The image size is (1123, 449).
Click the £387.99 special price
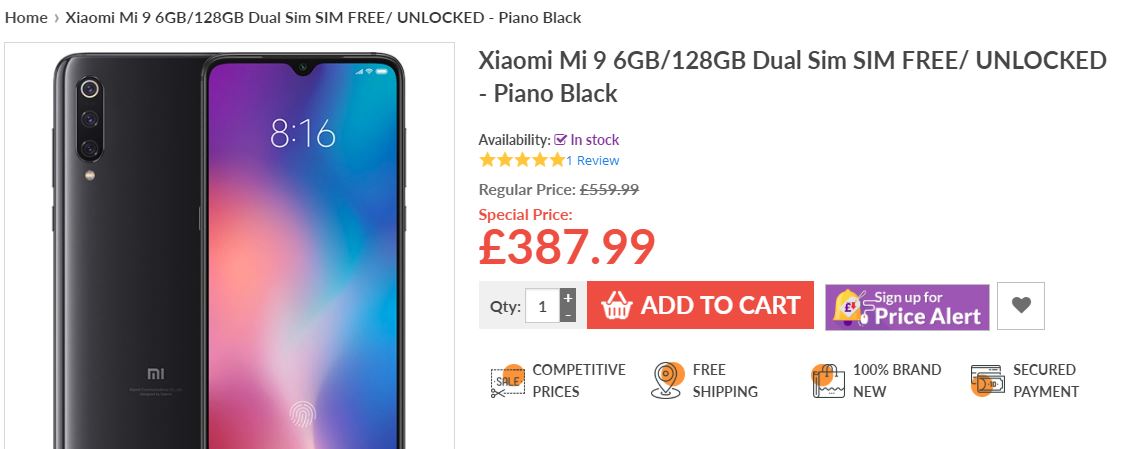567,247
